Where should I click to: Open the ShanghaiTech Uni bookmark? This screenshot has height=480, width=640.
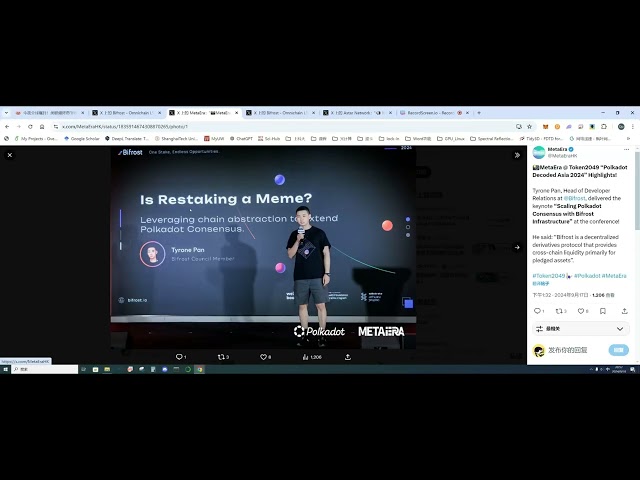click(x=176, y=139)
